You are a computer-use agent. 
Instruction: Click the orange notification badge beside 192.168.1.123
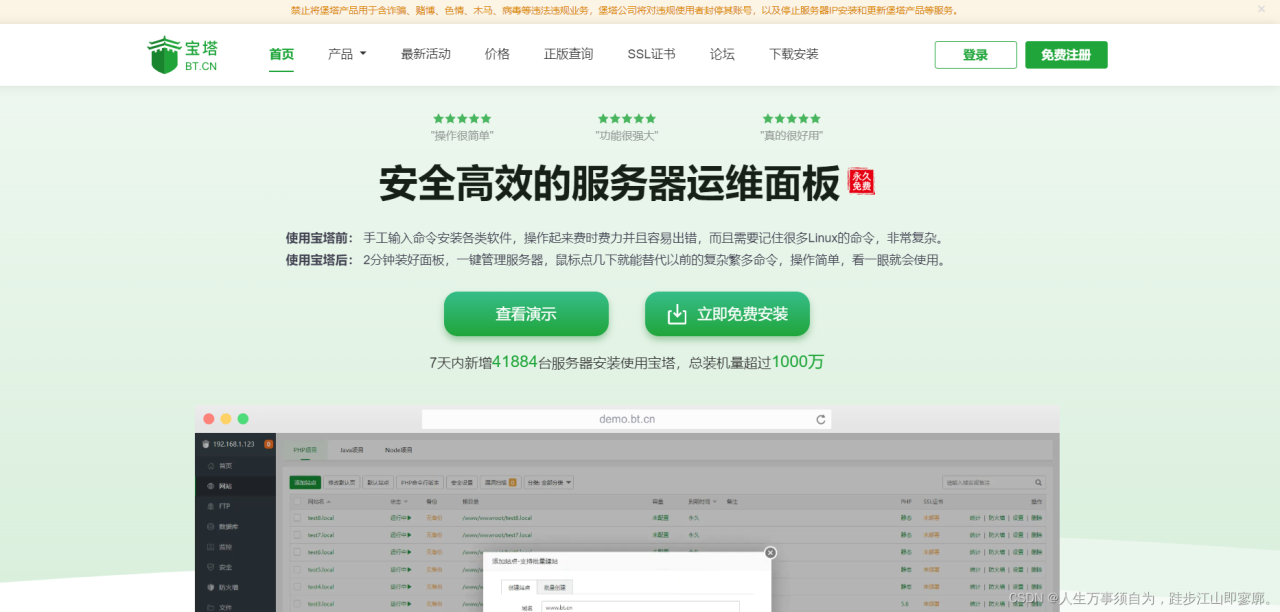[x=268, y=444]
